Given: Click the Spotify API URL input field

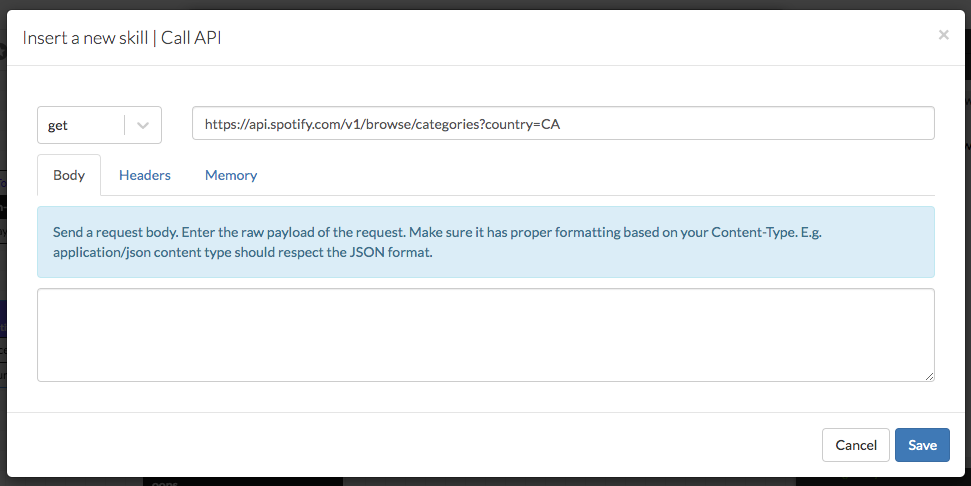Looking at the screenshot, I should point(562,124).
